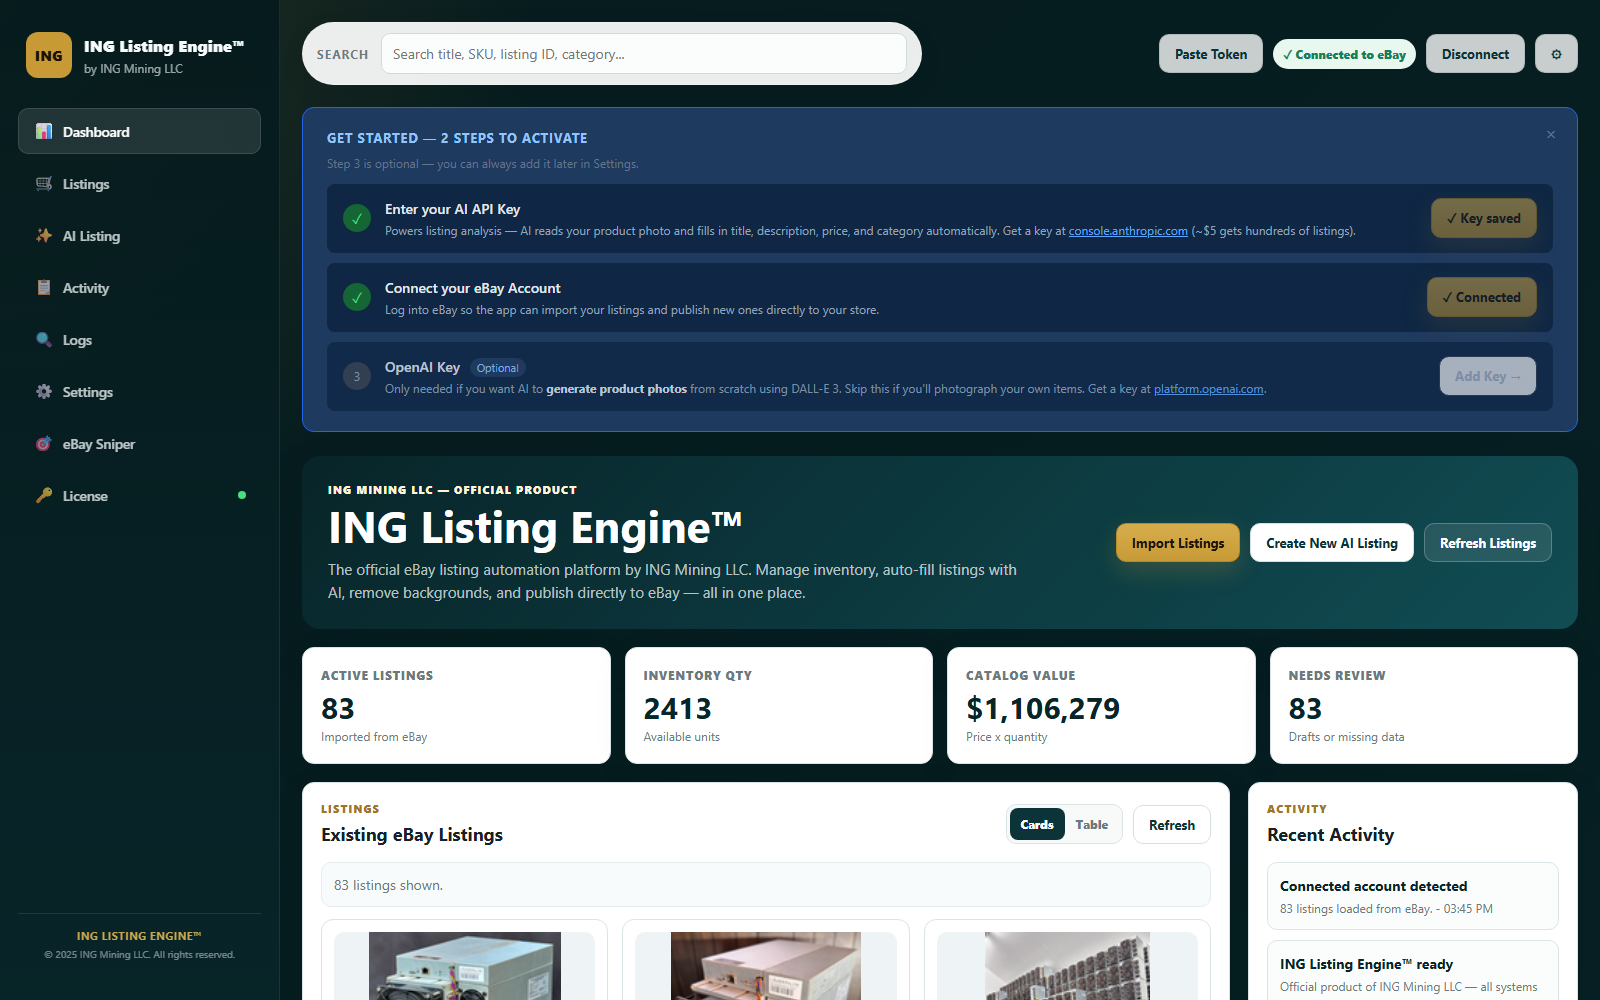Open settings via top-right gear button
The height and width of the screenshot is (1000, 1600).
tap(1556, 54)
